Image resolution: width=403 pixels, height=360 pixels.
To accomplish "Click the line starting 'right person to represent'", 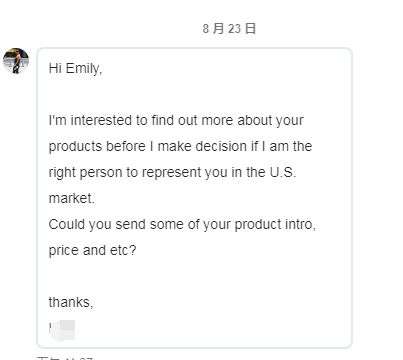I will [x=172, y=172].
